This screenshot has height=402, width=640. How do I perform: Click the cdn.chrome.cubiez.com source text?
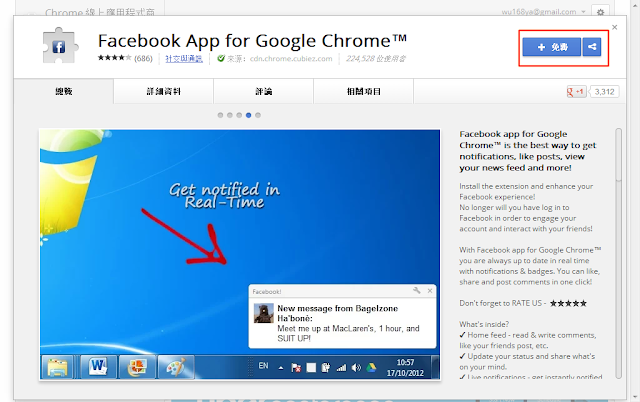pos(291,59)
